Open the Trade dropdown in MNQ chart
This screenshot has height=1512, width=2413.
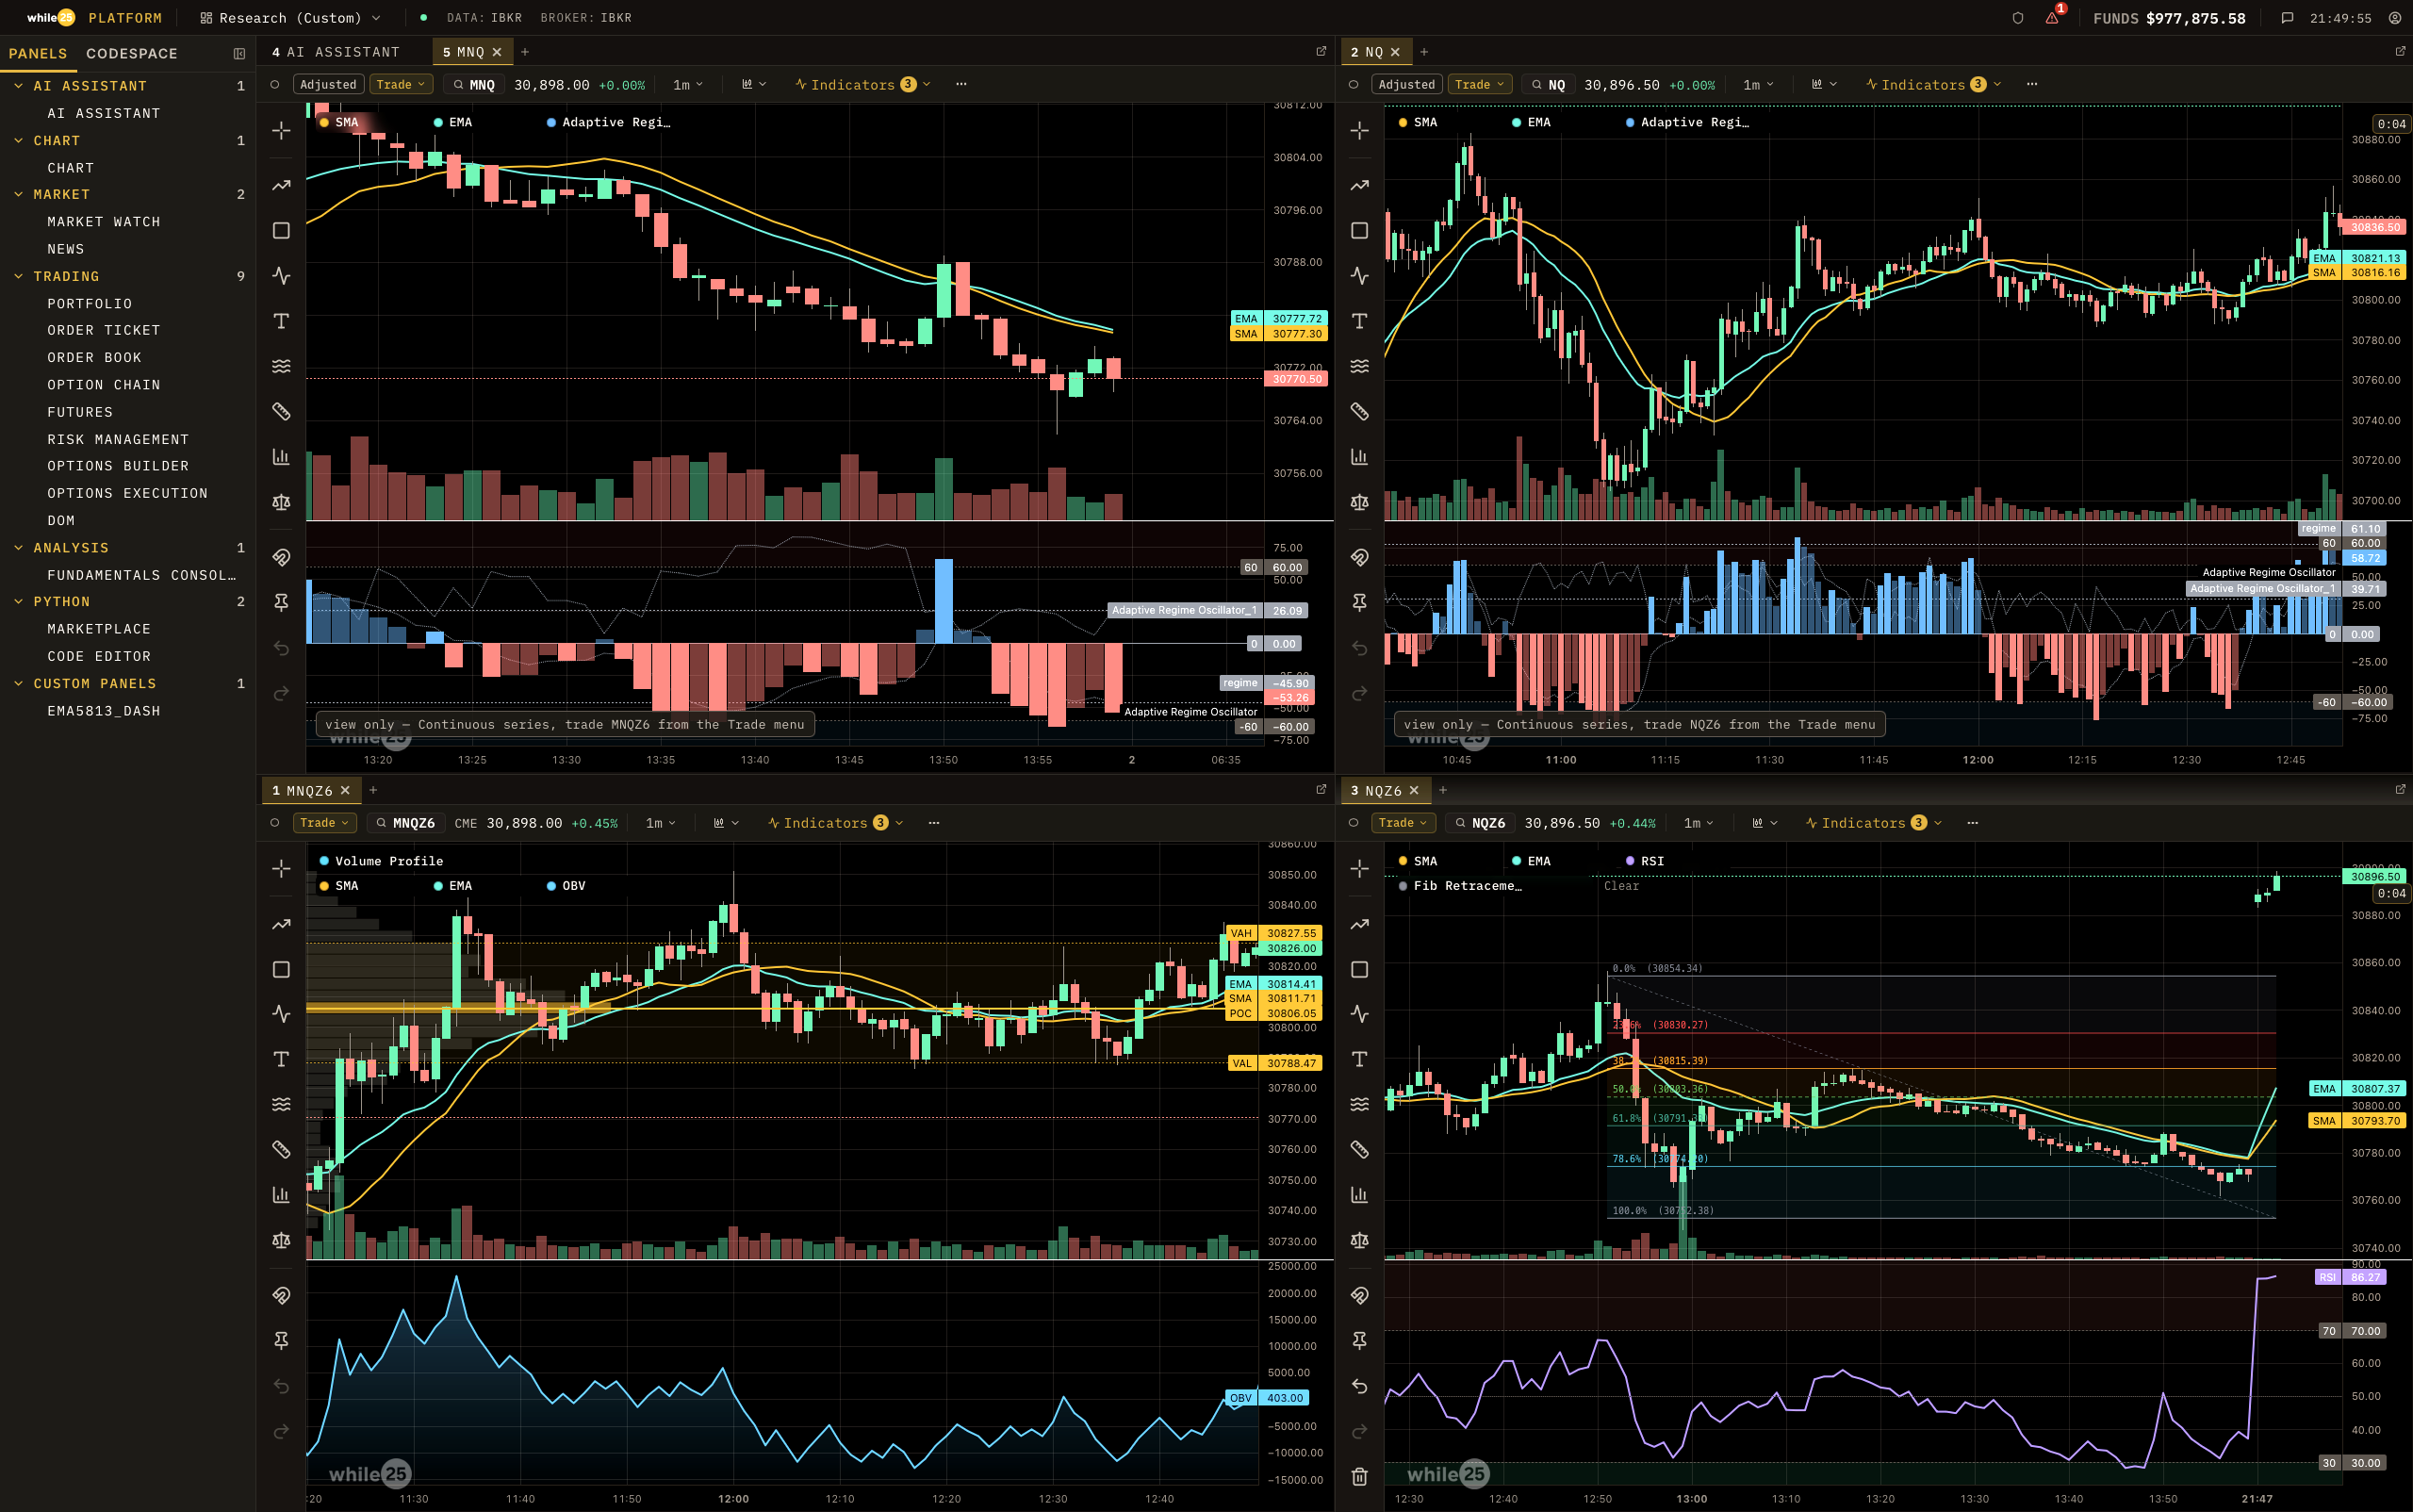[x=401, y=85]
